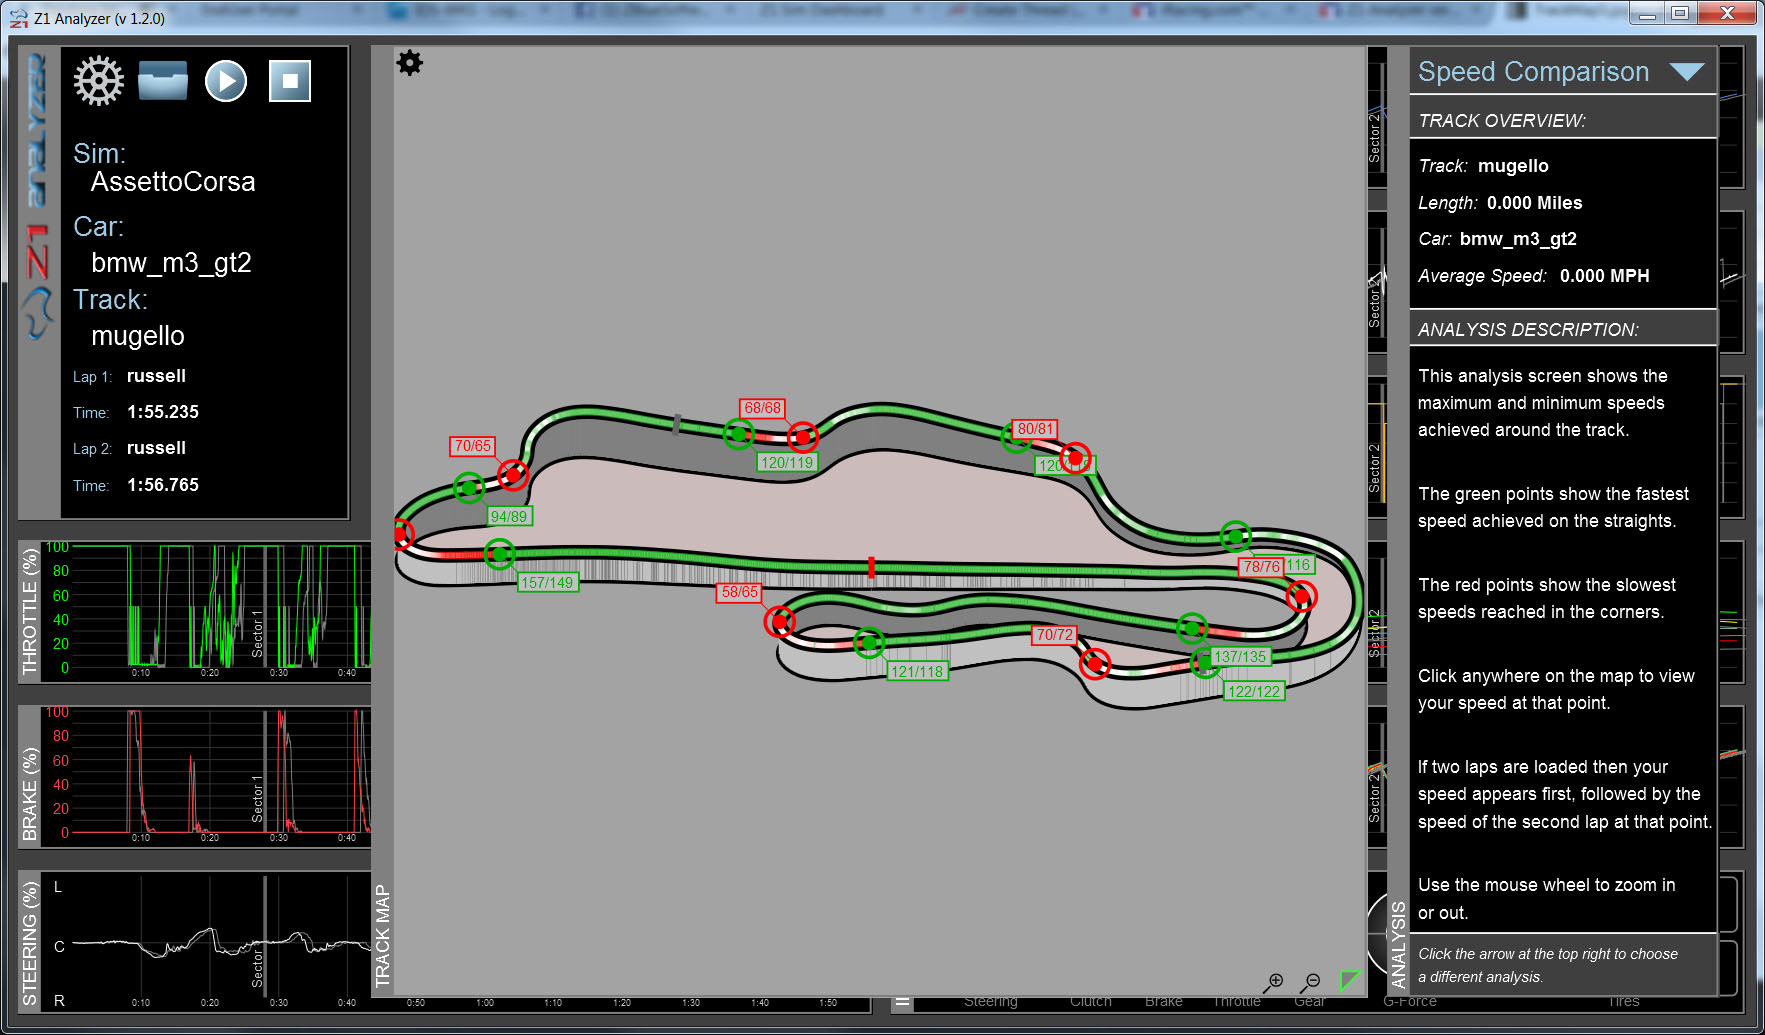Click the track name mugello in left panel

click(x=138, y=336)
